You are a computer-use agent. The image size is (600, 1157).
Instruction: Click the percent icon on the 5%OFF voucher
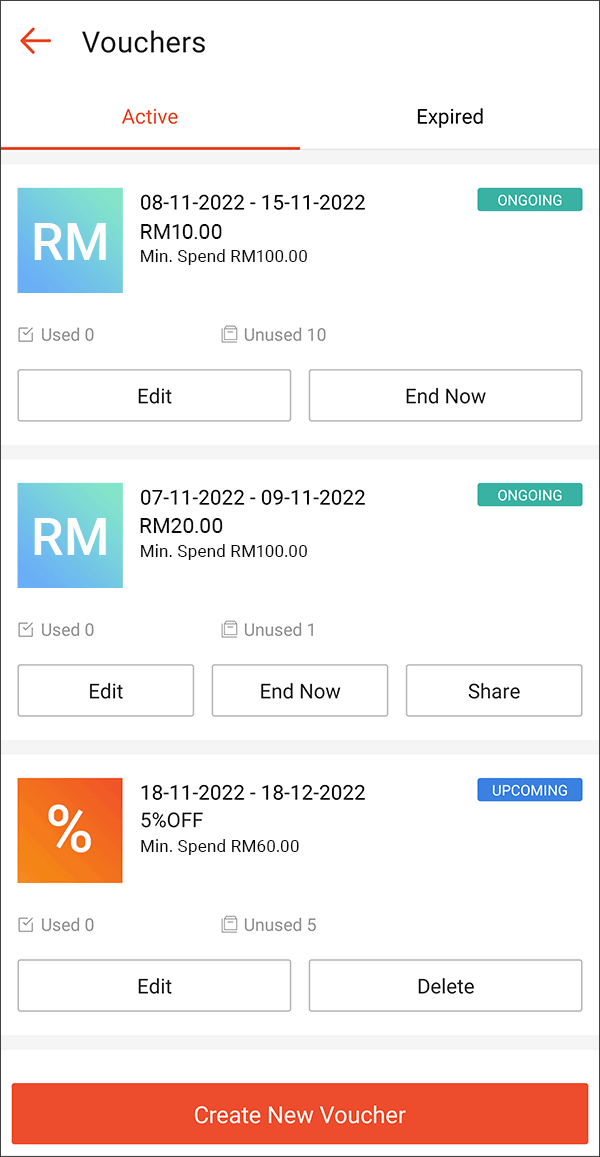(70, 830)
